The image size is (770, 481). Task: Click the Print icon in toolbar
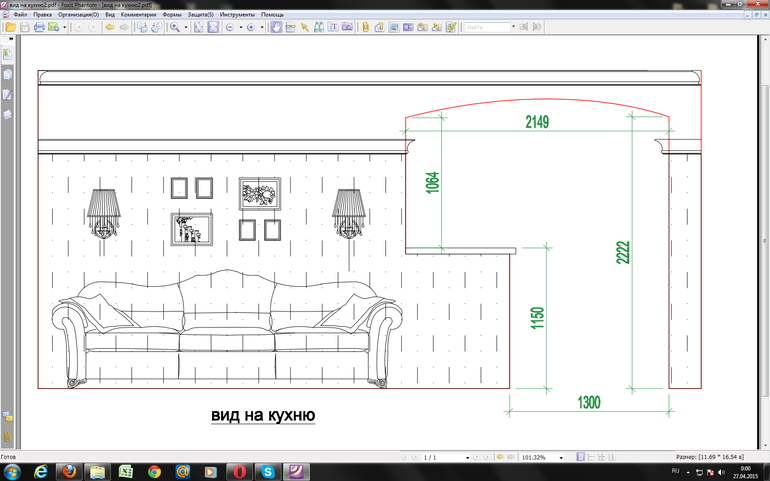[x=39, y=28]
